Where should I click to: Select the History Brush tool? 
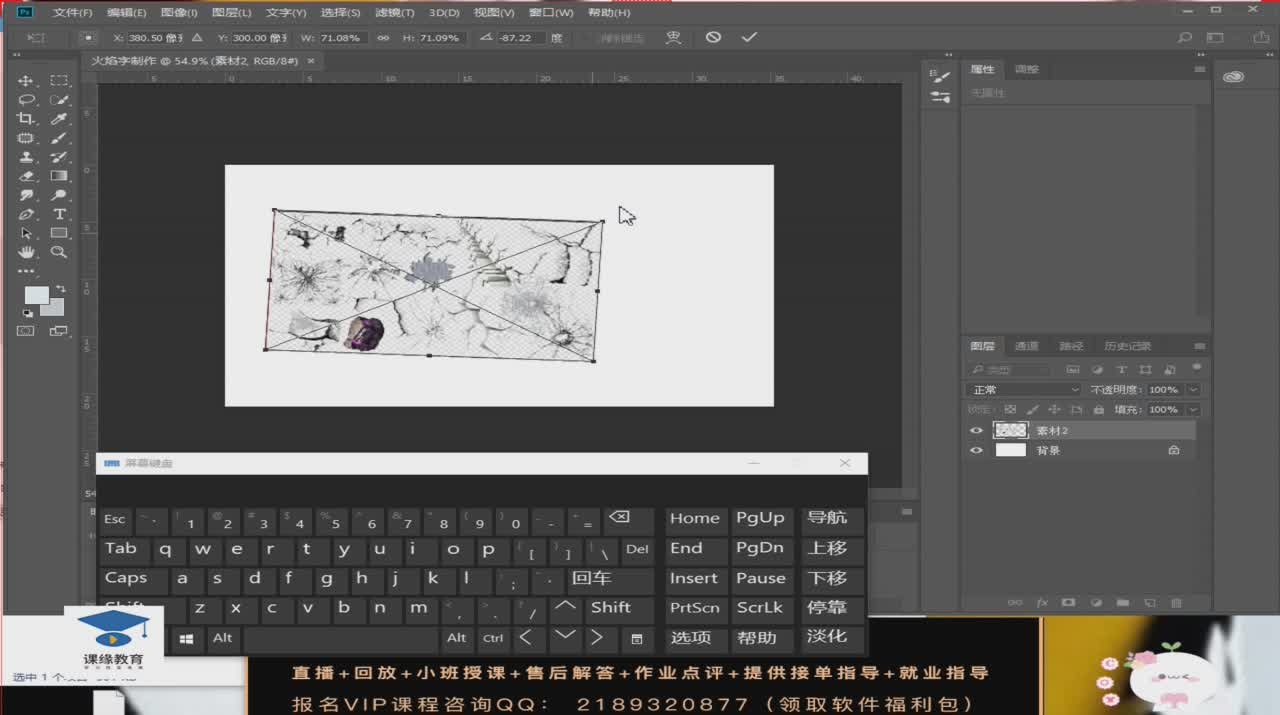(59, 157)
